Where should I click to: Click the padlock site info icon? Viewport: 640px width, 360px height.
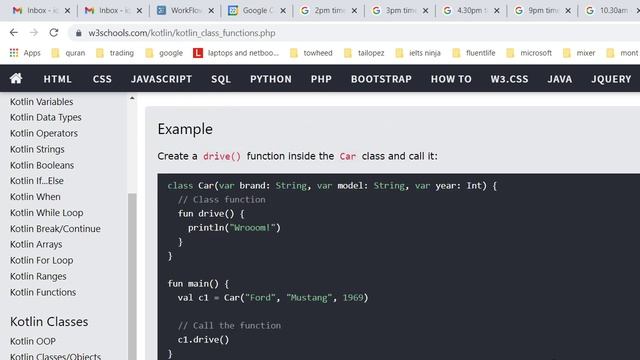tap(78, 33)
